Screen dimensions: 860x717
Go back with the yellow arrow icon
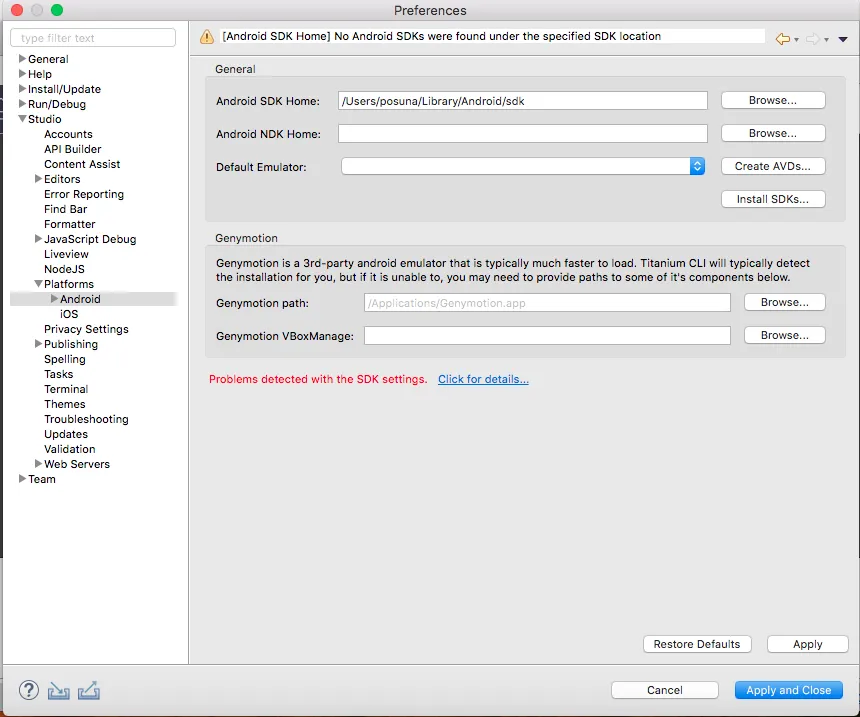(783, 39)
